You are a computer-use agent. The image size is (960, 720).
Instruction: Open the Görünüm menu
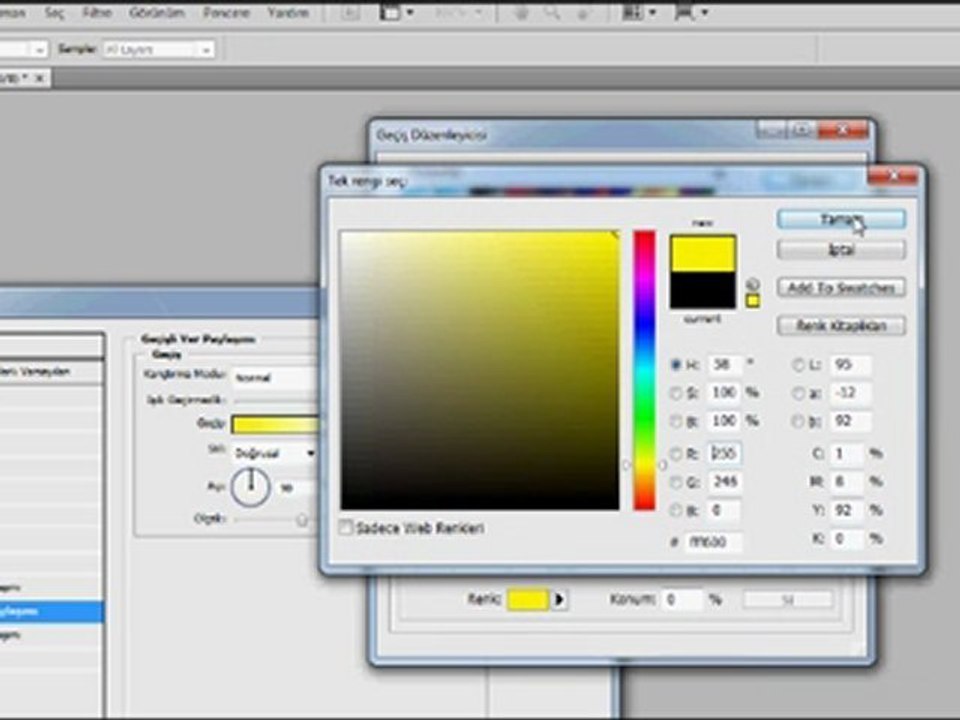coord(157,13)
